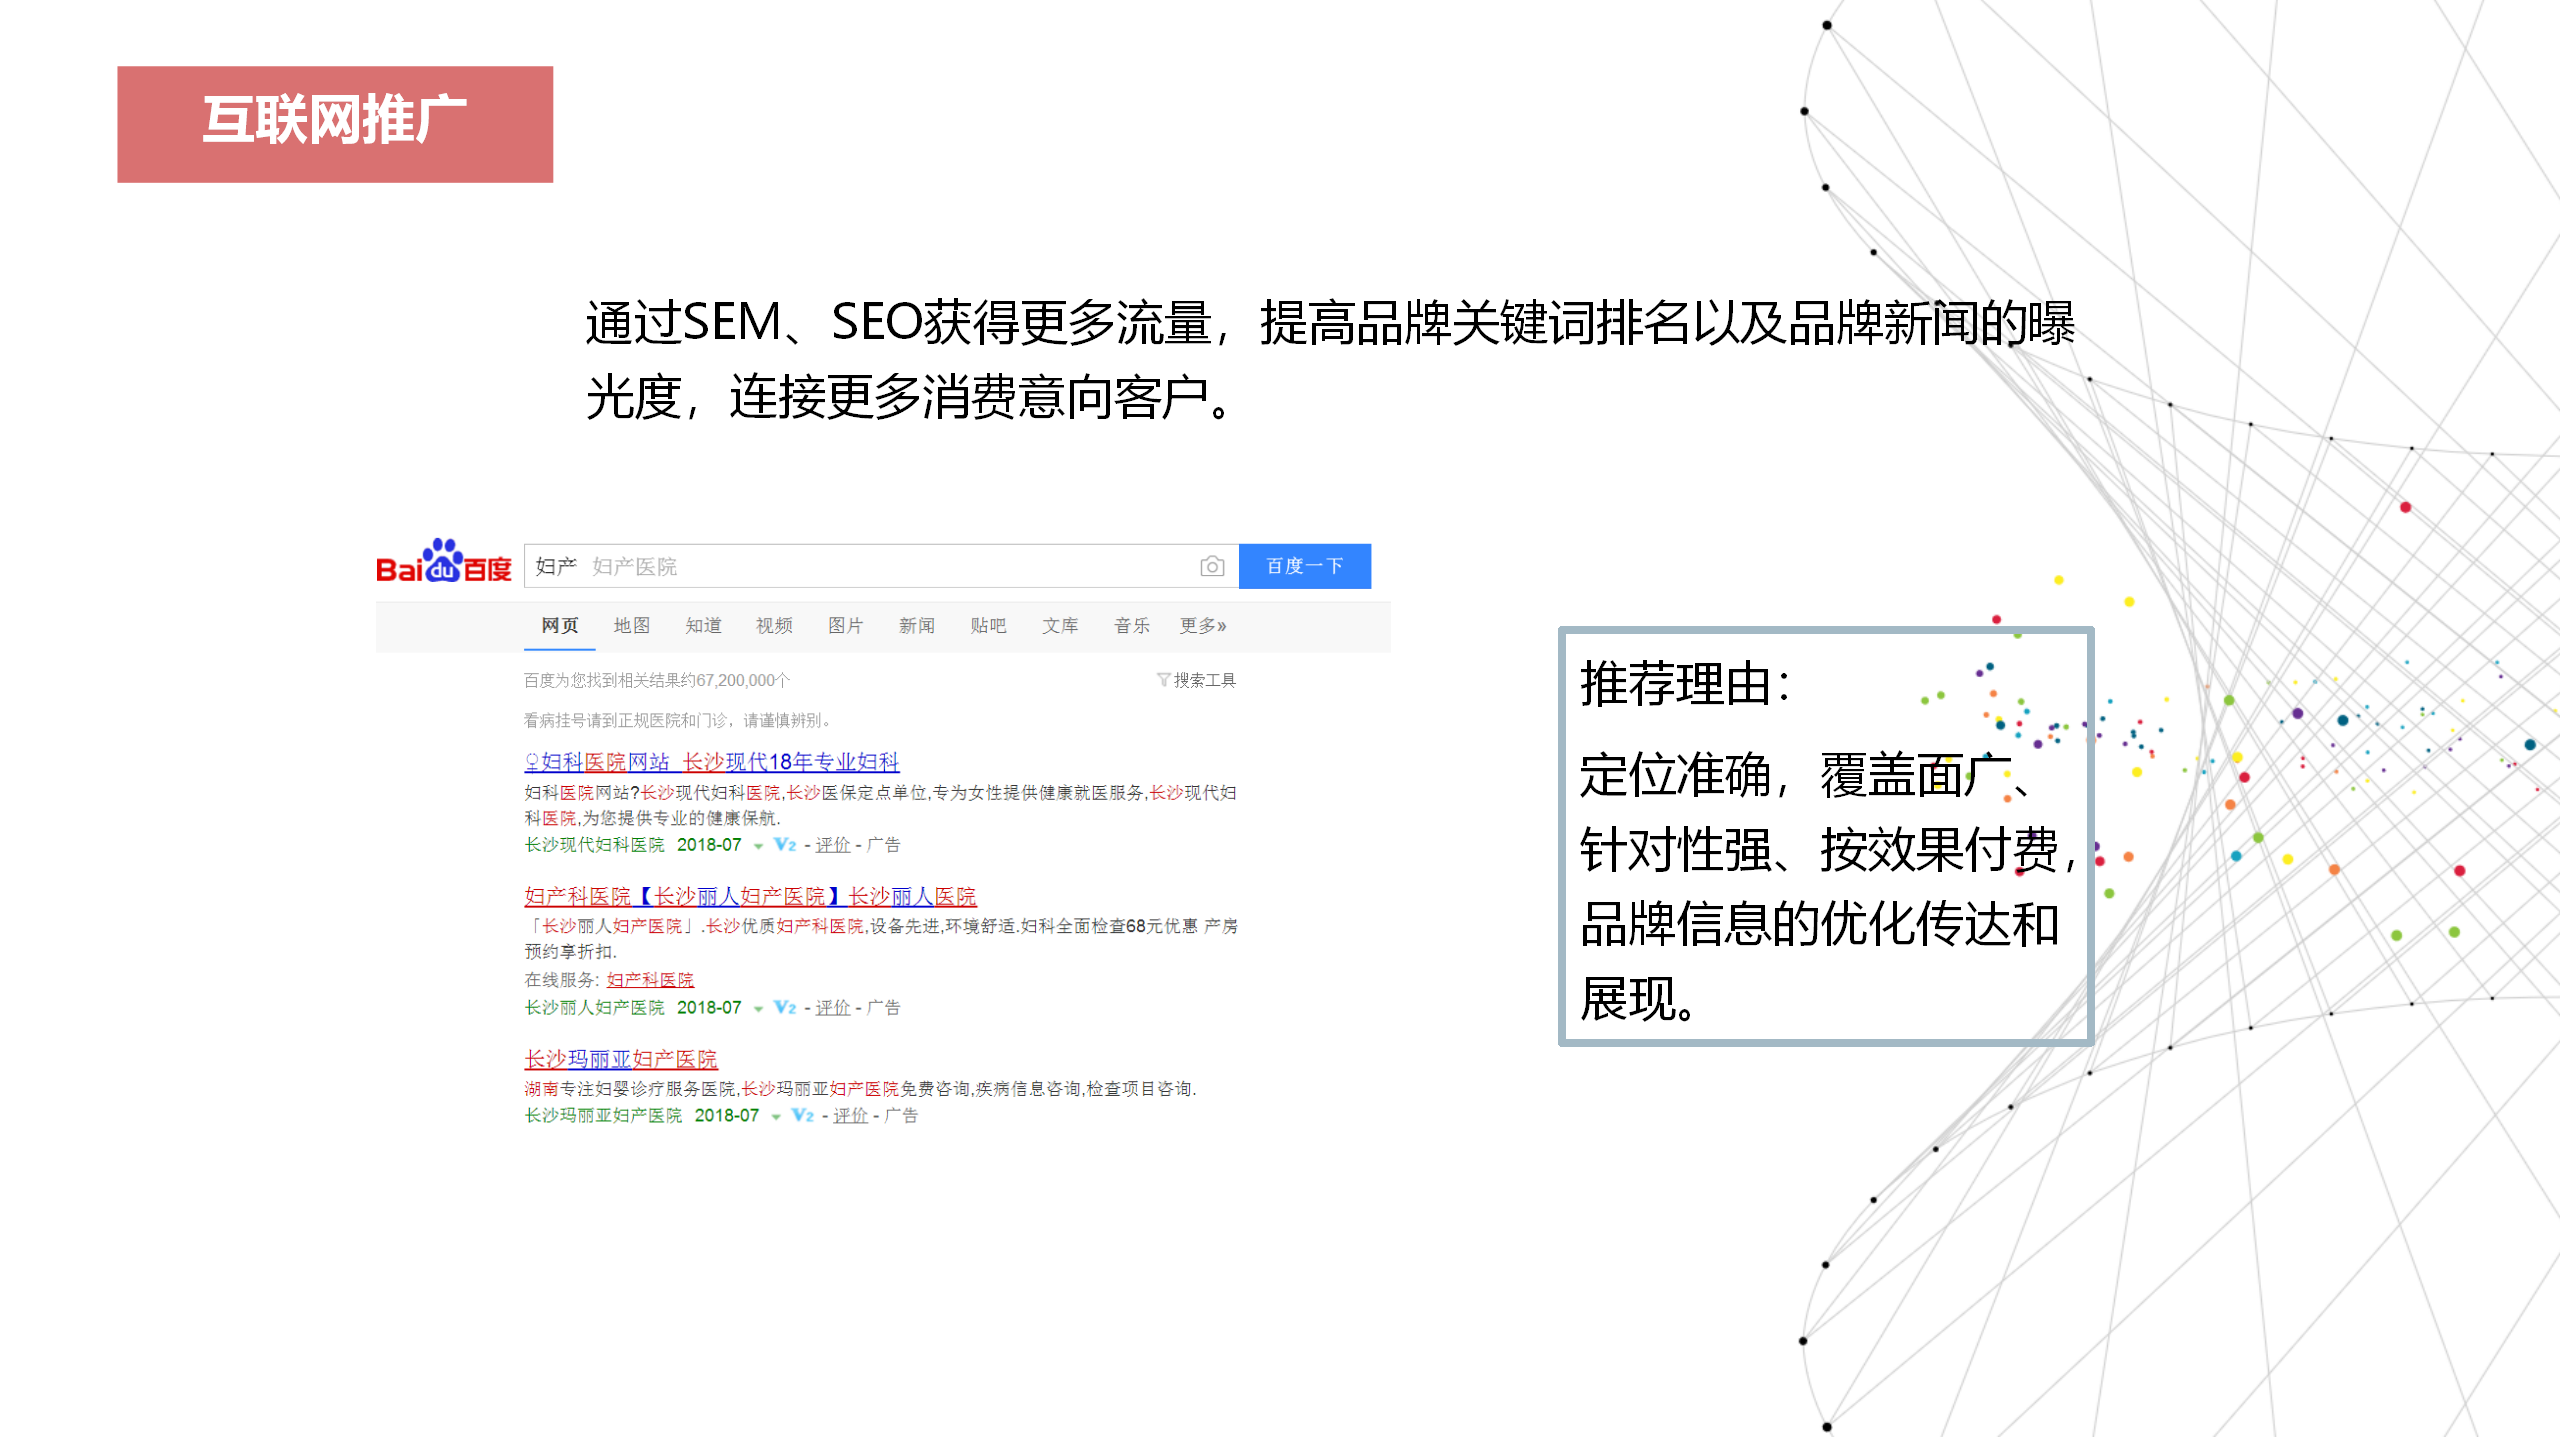
Task: Open the 文库 tab
Action: [x=1060, y=626]
